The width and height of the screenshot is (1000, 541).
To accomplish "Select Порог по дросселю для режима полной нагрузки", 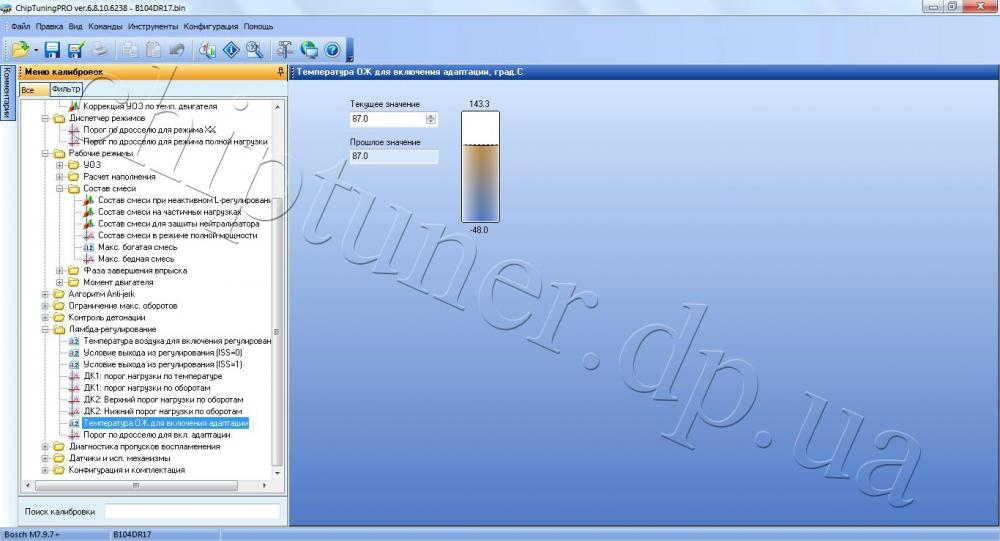I will coord(175,142).
